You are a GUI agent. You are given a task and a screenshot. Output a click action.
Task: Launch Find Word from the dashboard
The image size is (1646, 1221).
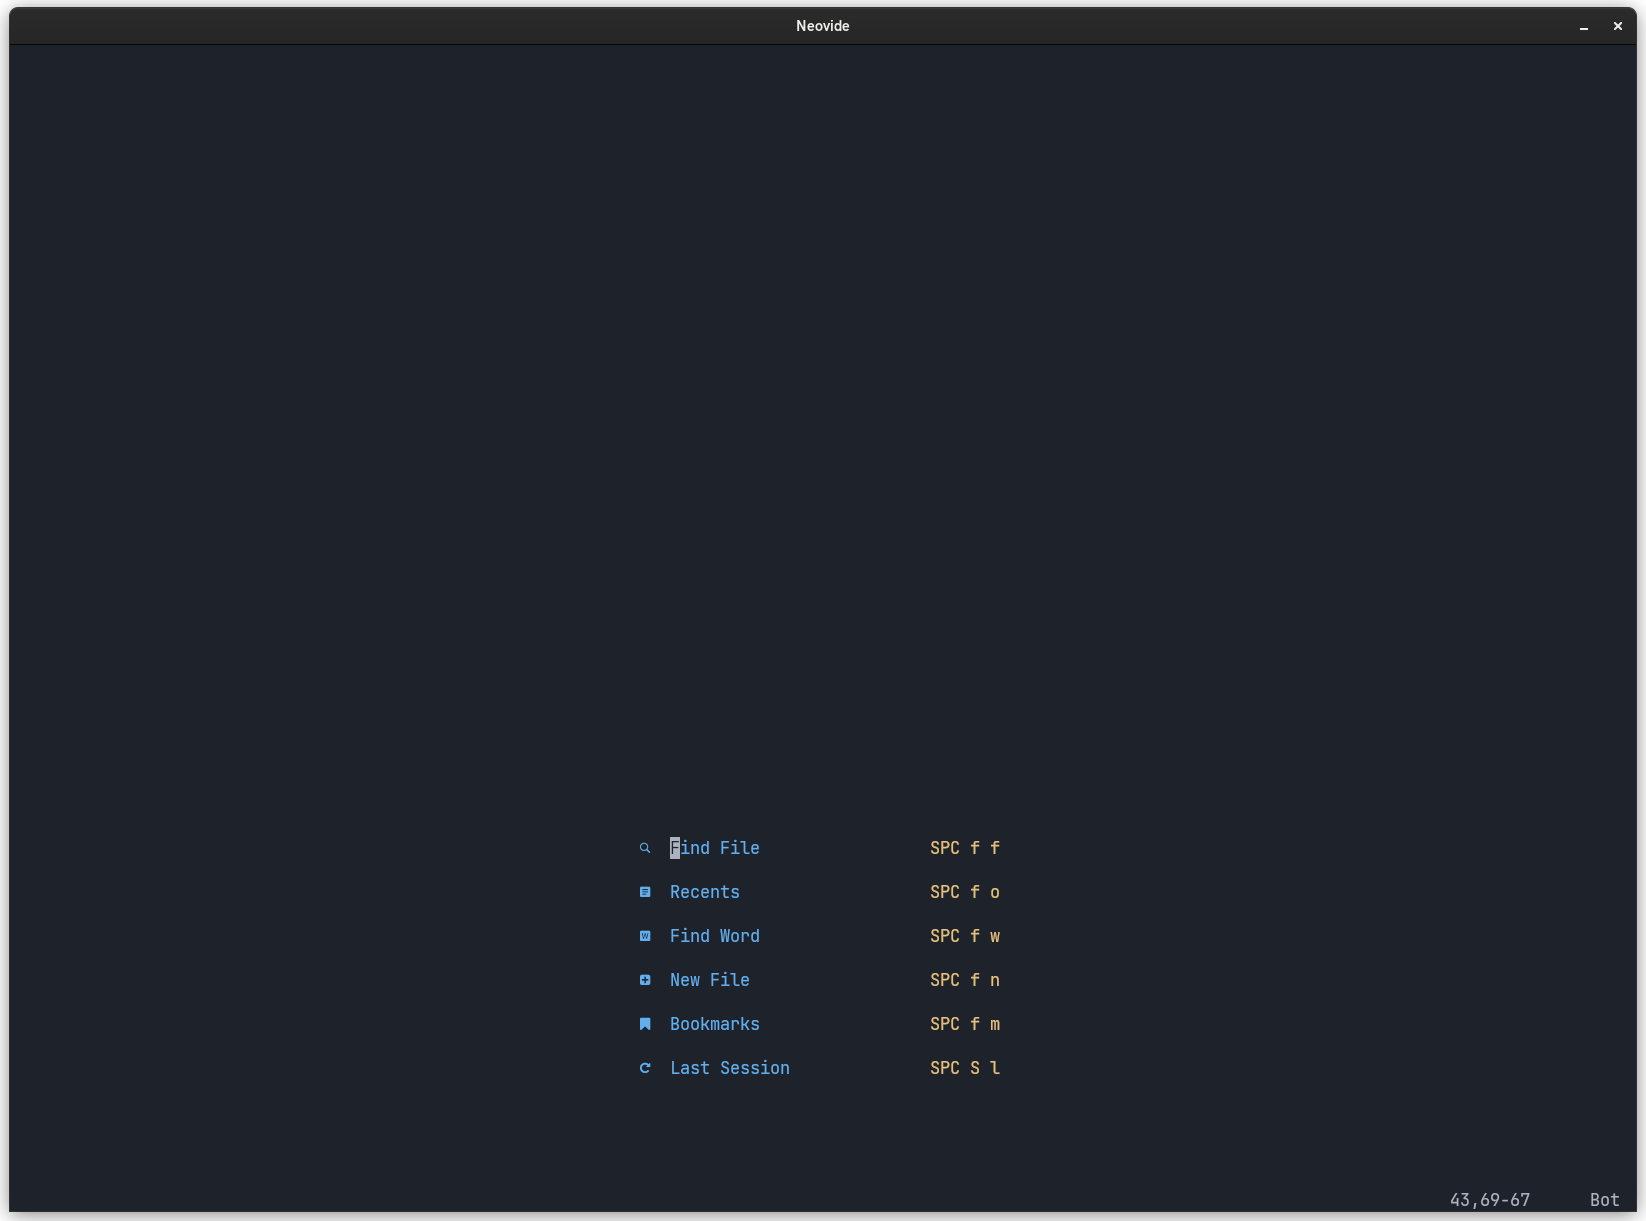(x=714, y=936)
